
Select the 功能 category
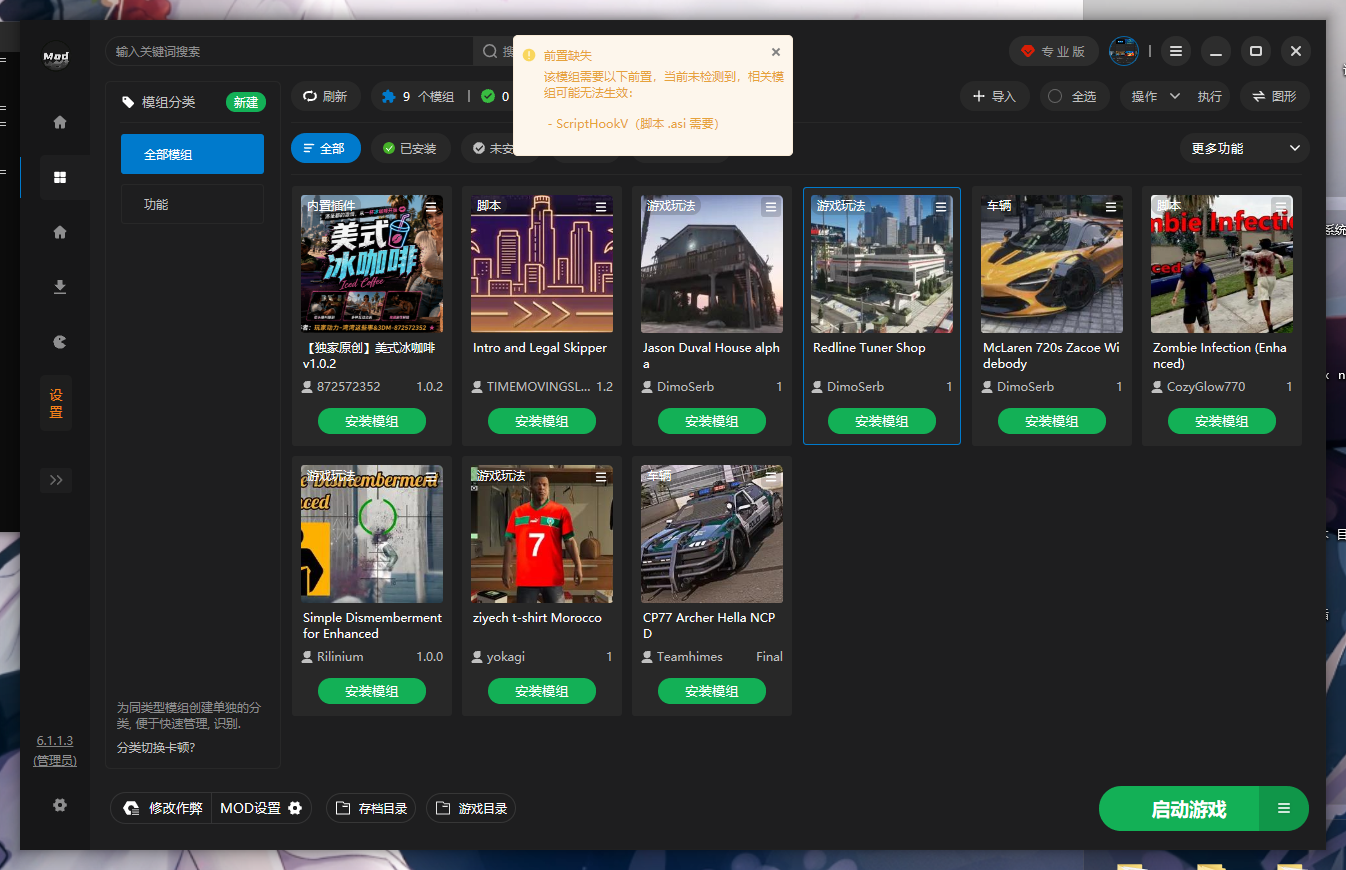[192, 204]
